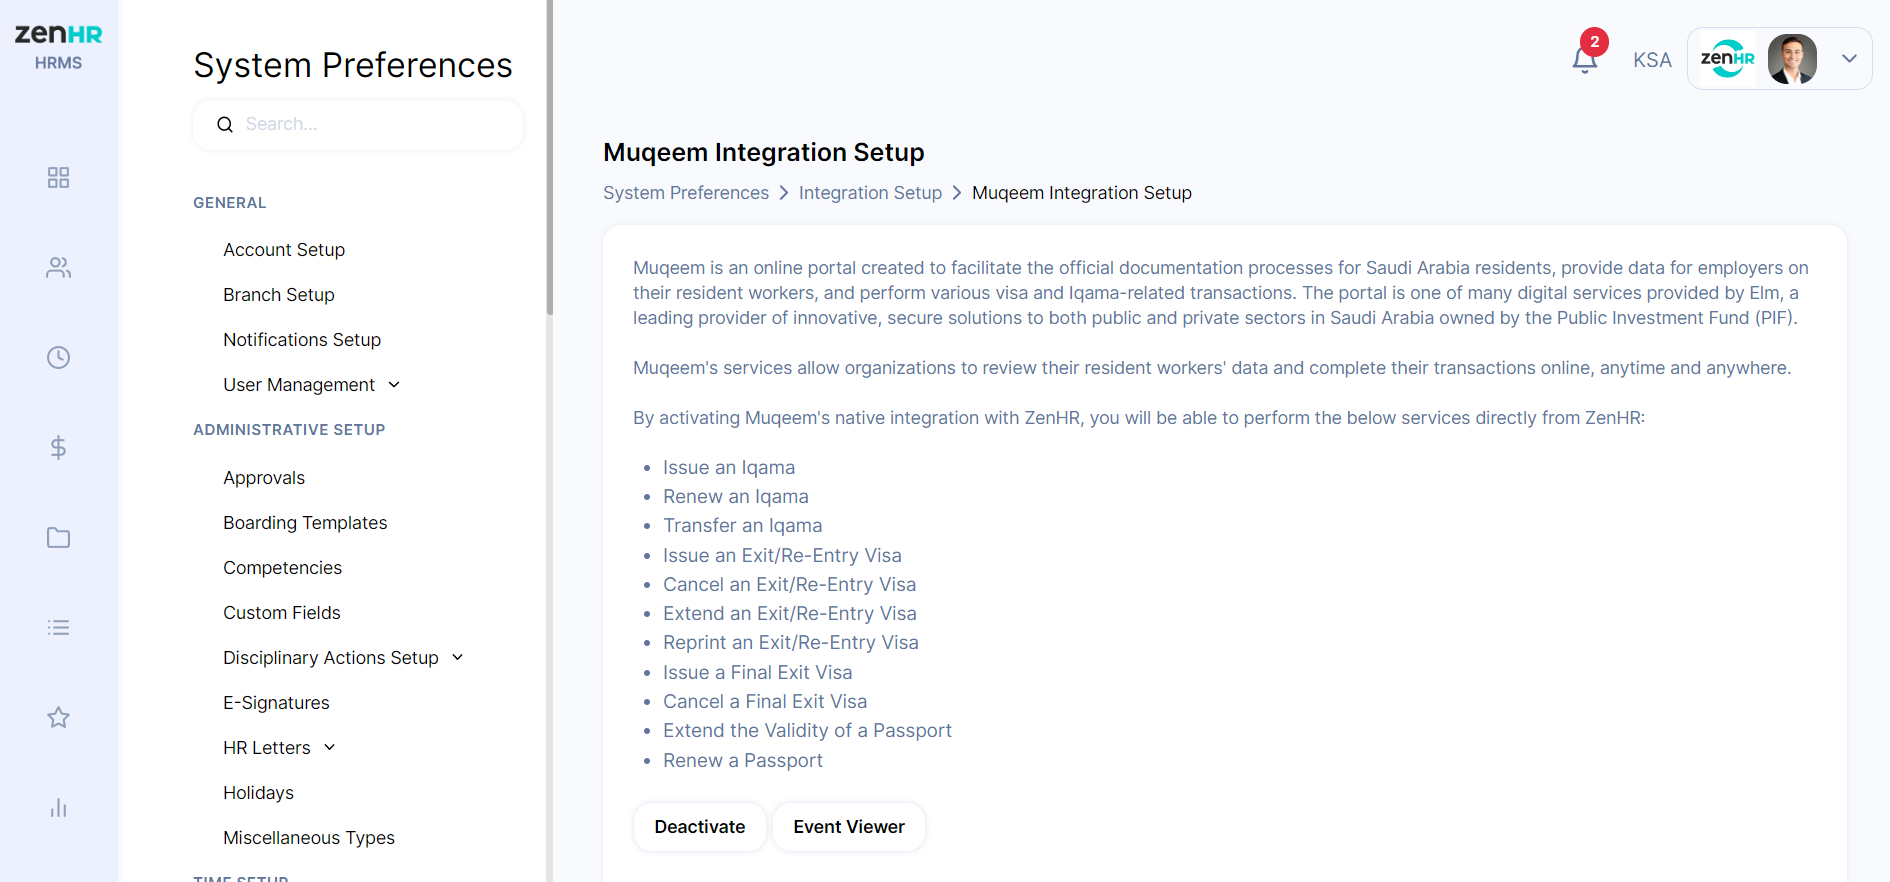Open Custom Fields
This screenshot has width=1890, height=882.
(282, 613)
